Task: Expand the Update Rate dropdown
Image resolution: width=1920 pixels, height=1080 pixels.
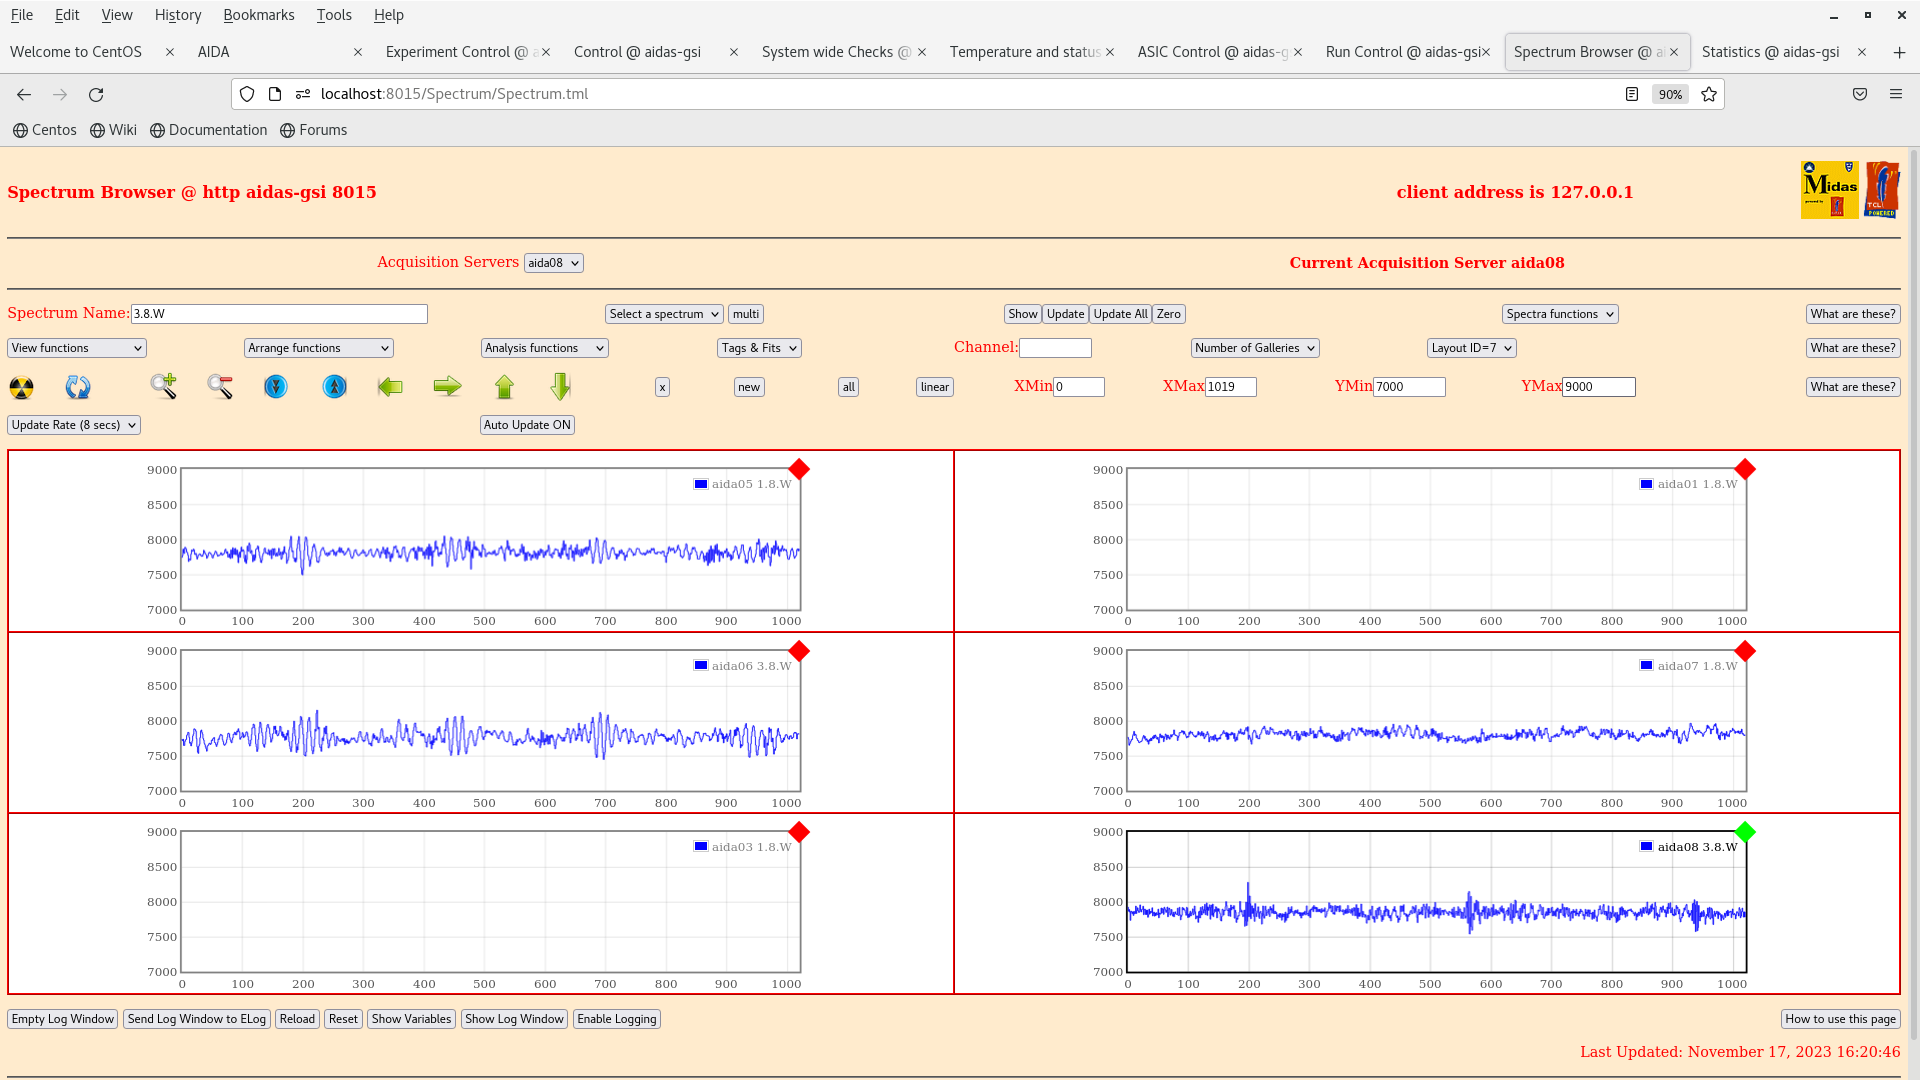Action: click(74, 425)
